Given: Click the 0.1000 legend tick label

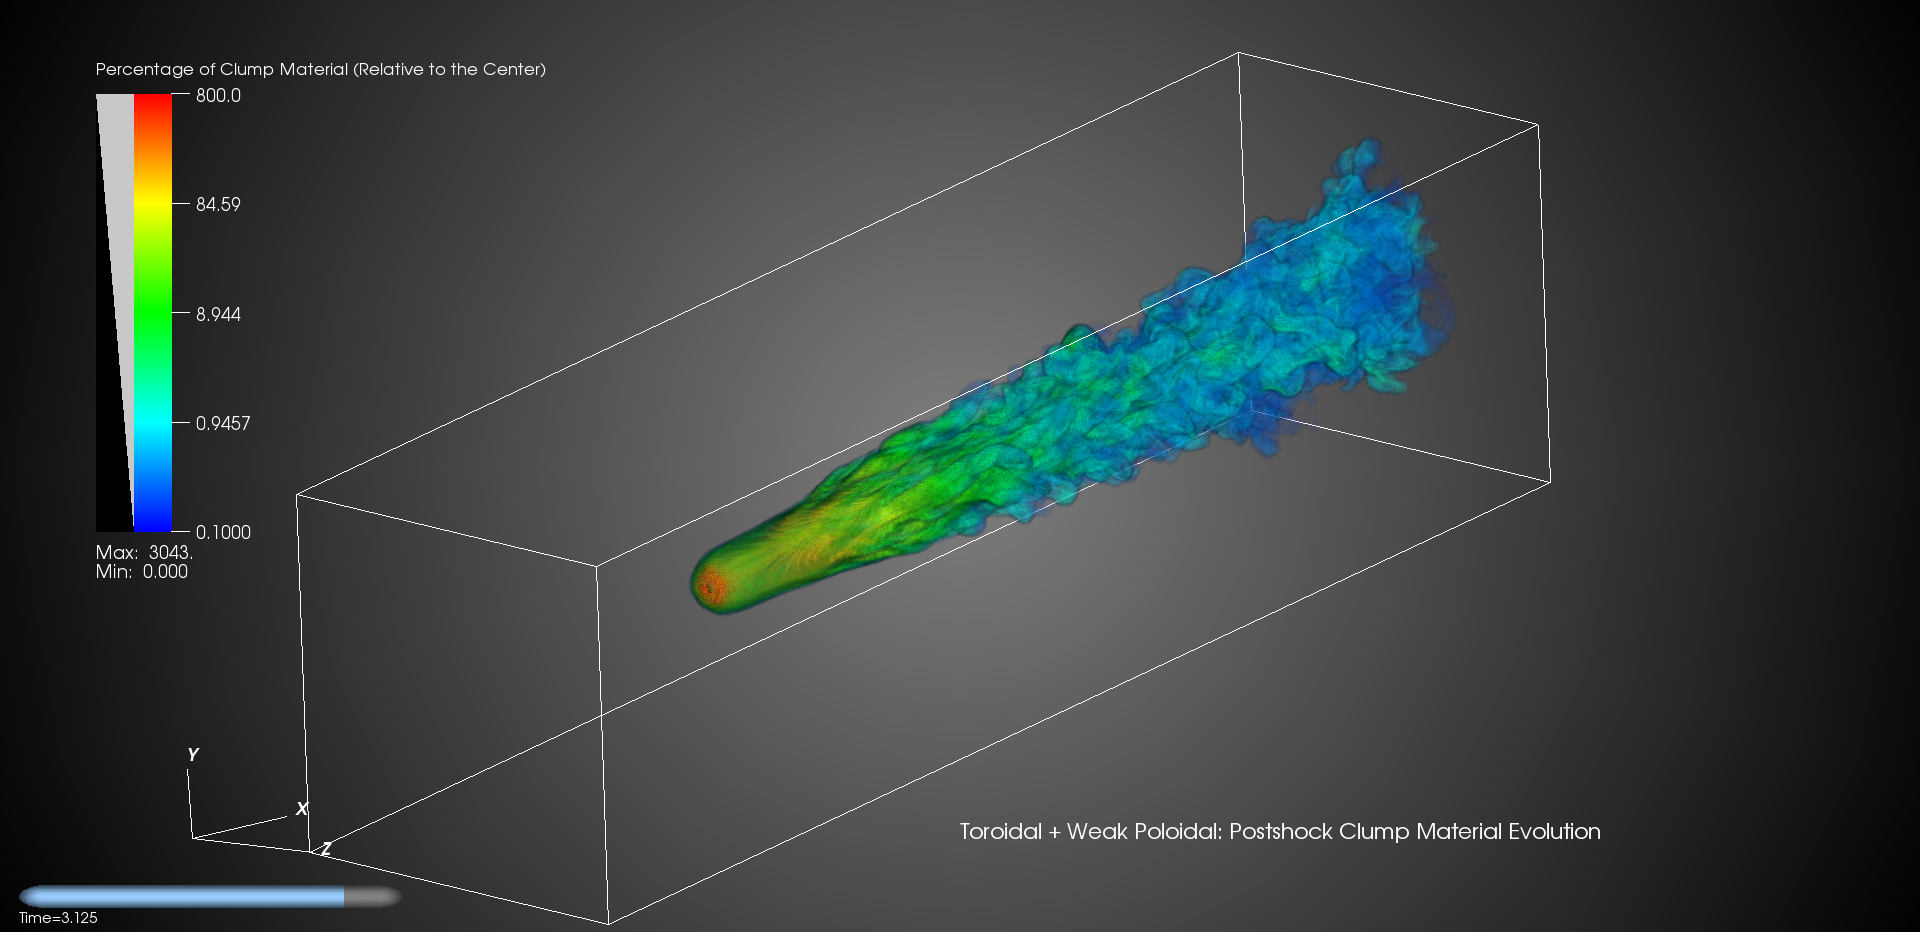Looking at the screenshot, I should 223,532.
